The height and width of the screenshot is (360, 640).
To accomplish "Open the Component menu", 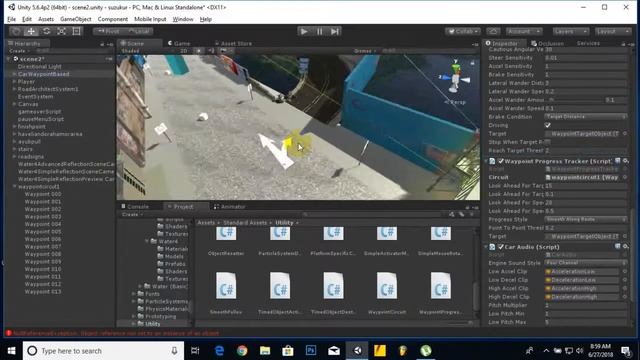I will [113, 19].
